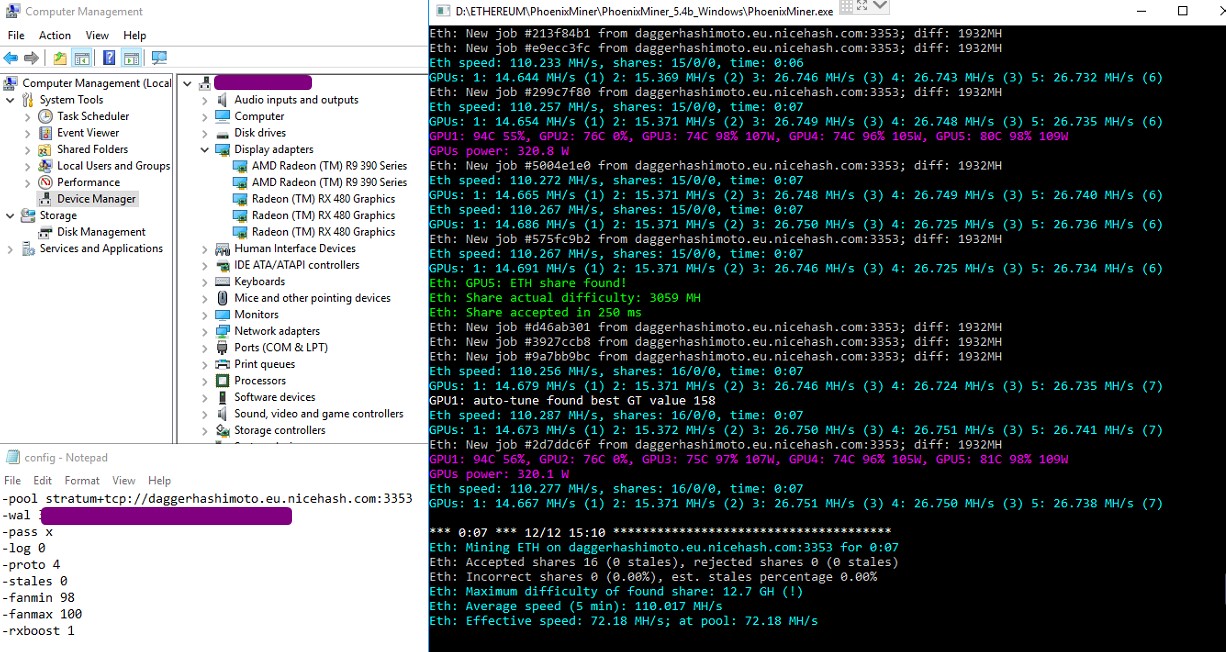Click the Notepad icon in config title bar
This screenshot has width=1226, height=652.
tap(13, 457)
